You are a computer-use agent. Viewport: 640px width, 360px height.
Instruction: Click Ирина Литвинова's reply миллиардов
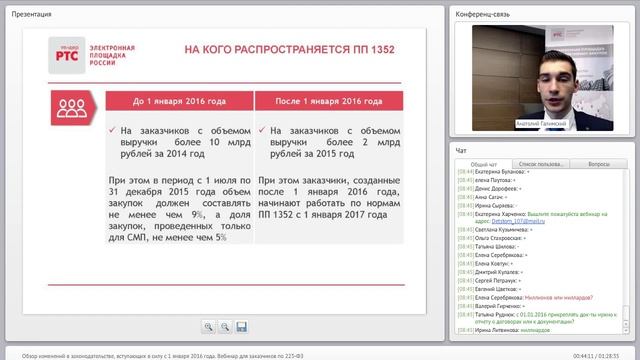pos(535,330)
